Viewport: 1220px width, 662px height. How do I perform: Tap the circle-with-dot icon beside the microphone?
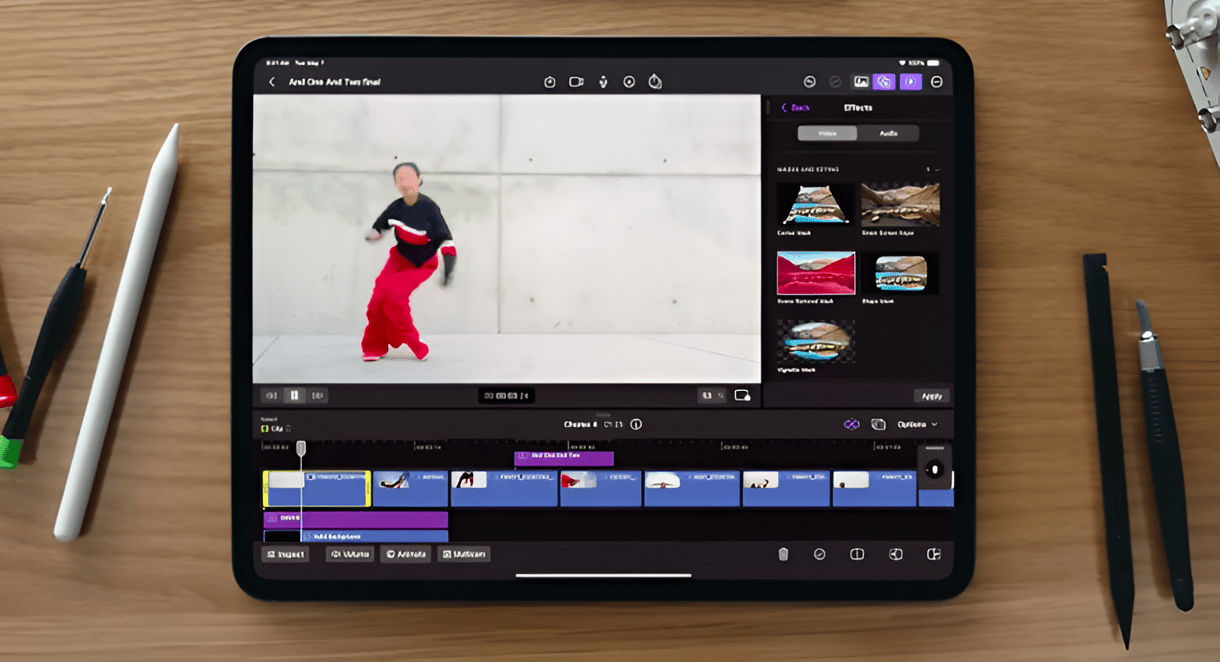click(x=629, y=82)
